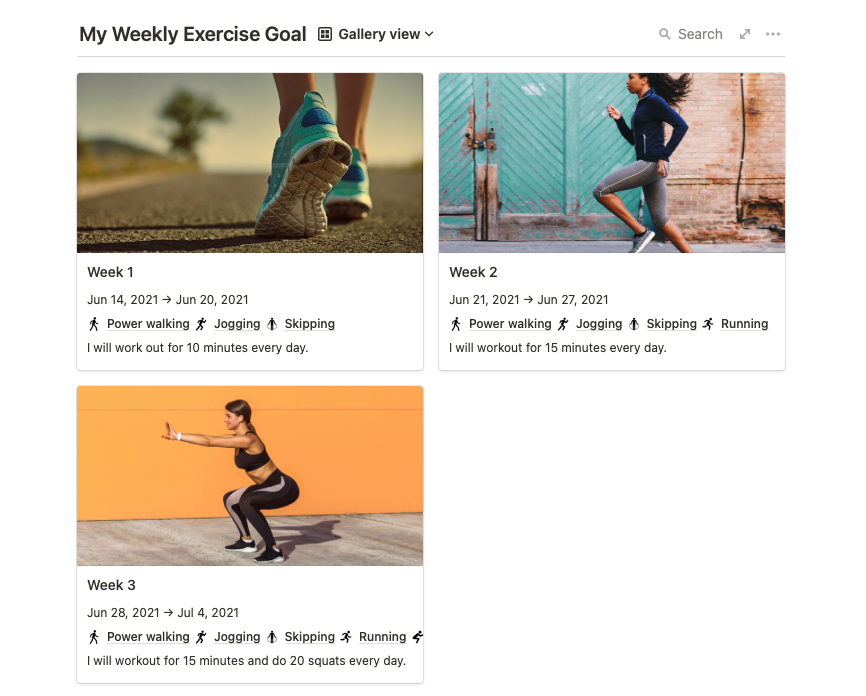Click Jogging tag icon in Week 1
The width and height of the screenshot is (866, 696).
(201, 324)
